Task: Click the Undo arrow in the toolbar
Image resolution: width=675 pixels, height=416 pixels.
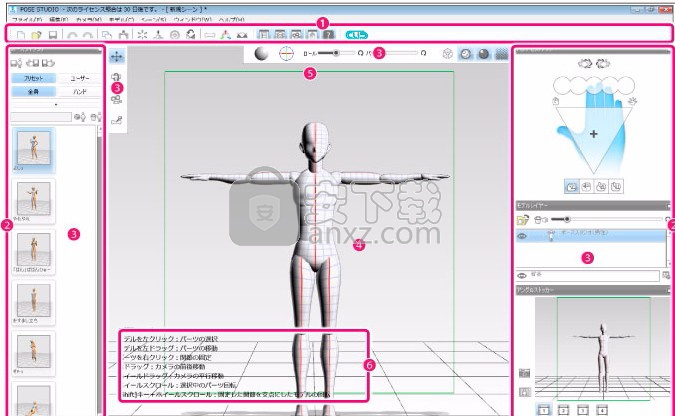Action: point(72,35)
